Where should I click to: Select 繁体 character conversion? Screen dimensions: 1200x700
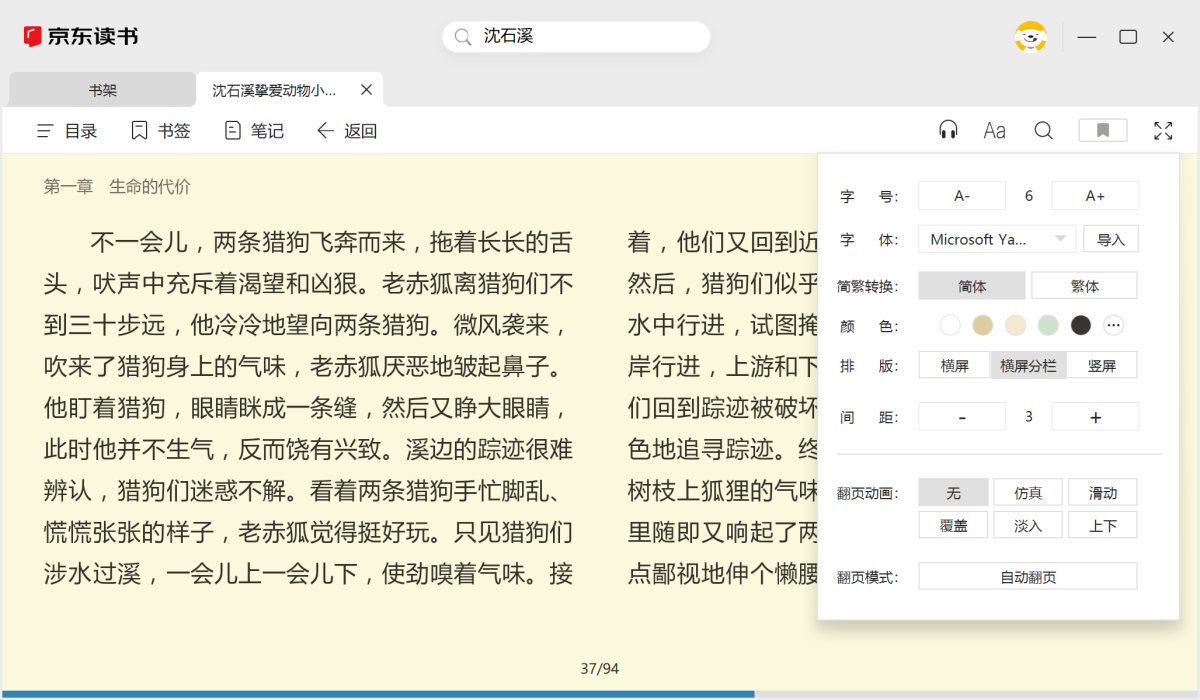[1084, 286]
